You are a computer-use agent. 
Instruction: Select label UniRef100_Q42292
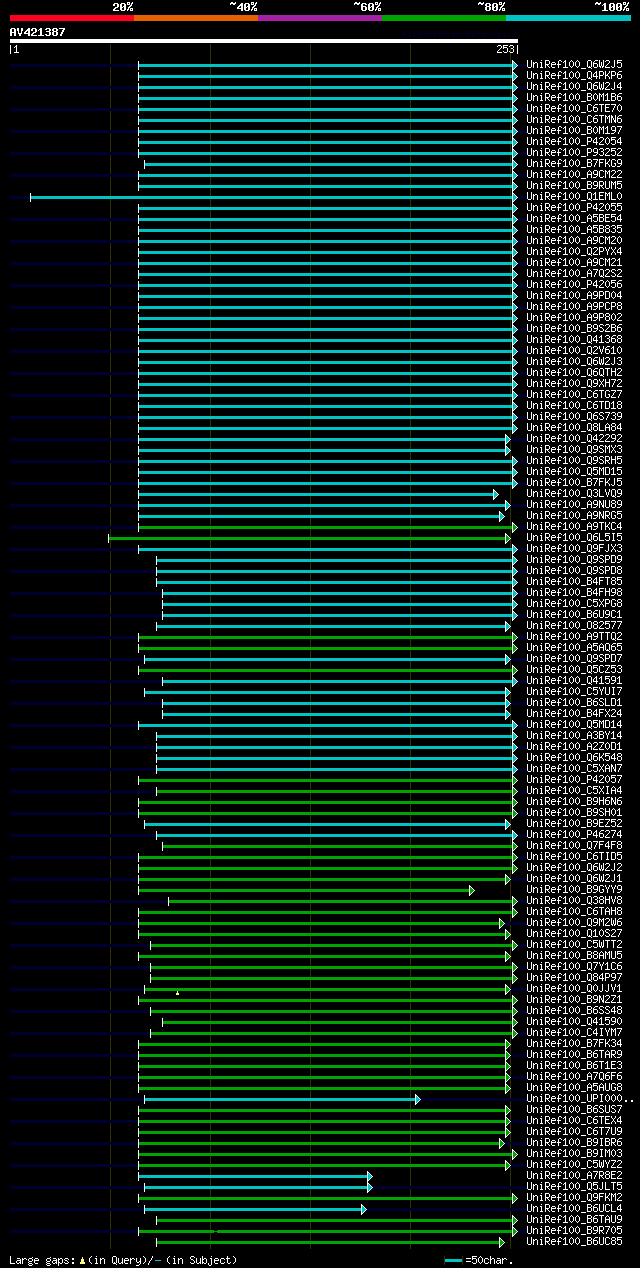pos(574,438)
